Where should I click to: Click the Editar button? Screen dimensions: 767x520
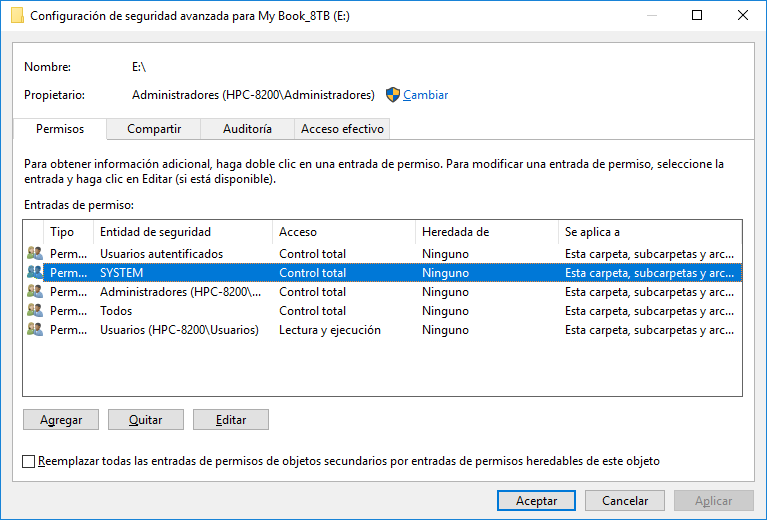(231, 420)
